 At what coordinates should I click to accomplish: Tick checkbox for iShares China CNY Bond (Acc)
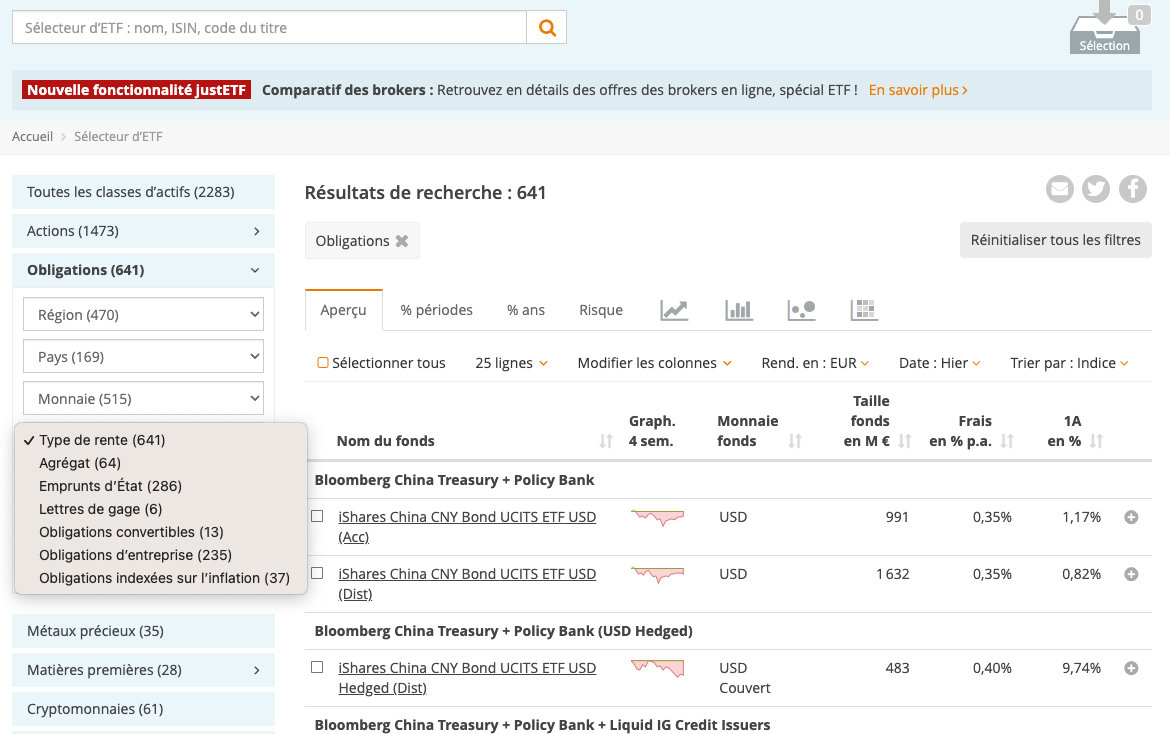pyautogui.click(x=317, y=517)
